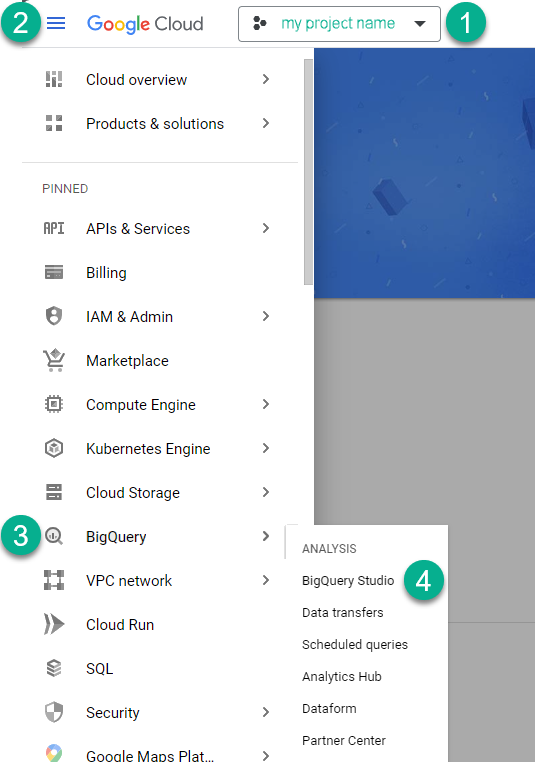Open Billing

tap(106, 273)
